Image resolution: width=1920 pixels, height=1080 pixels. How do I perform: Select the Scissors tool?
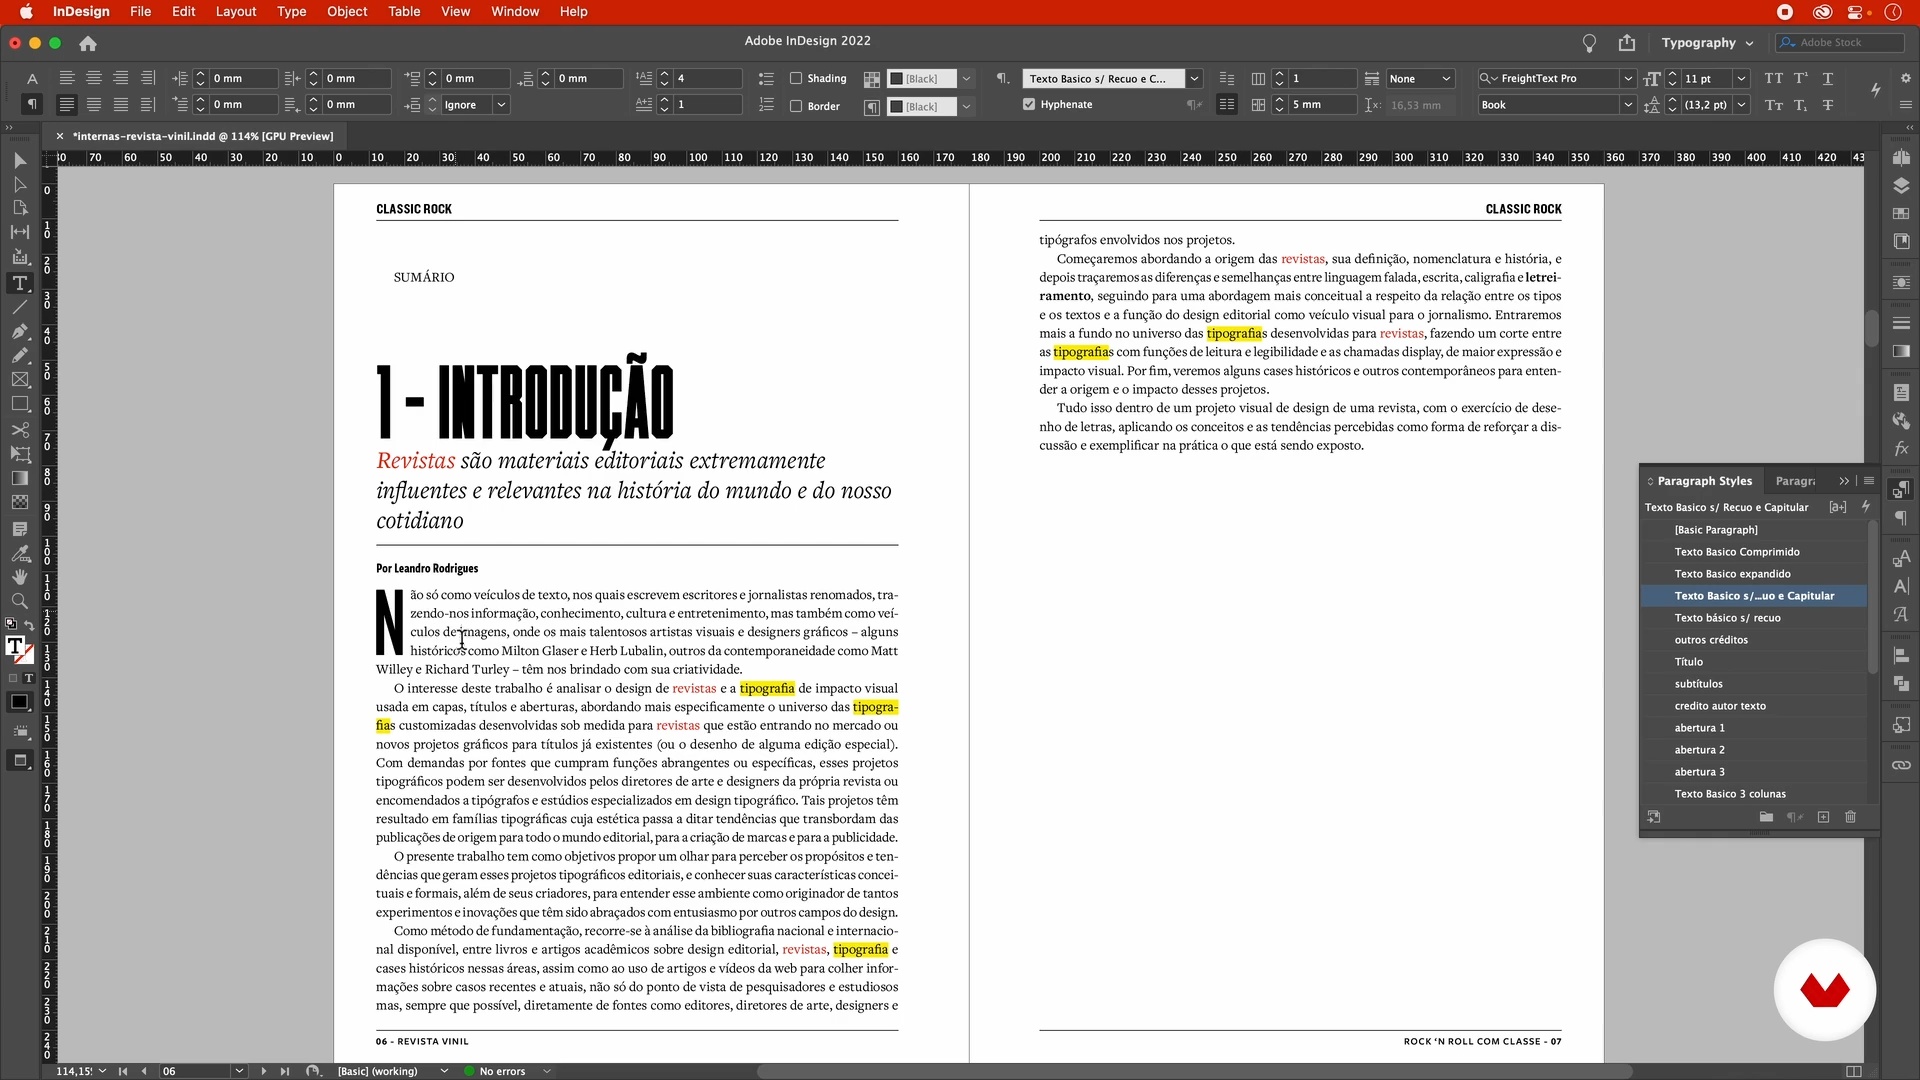(x=19, y=430)
